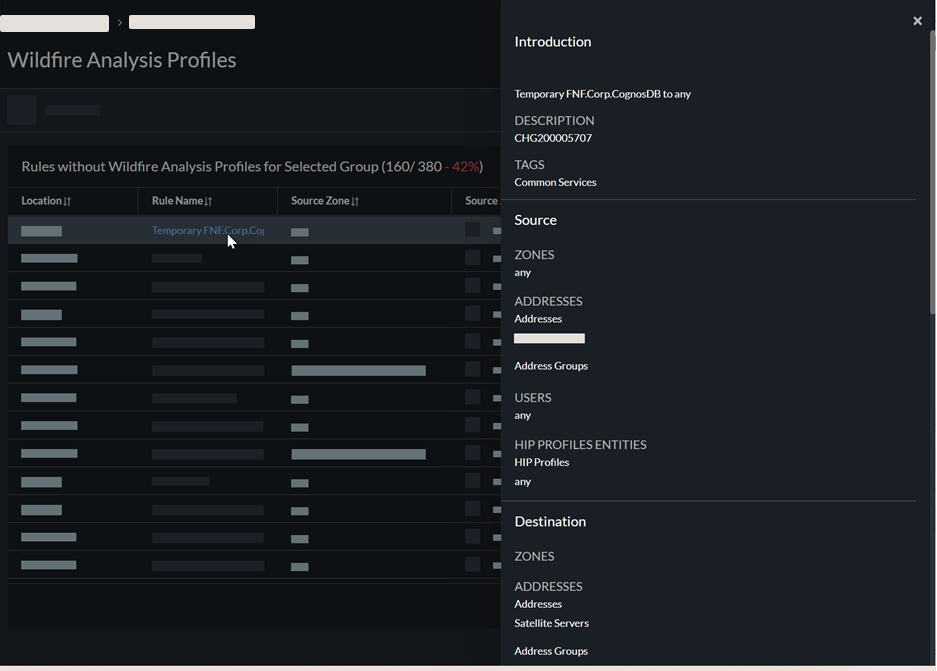This screenshot has width=937, height=671.
Task: Expand Address Groups under Destination
Action: coord(551,650)
